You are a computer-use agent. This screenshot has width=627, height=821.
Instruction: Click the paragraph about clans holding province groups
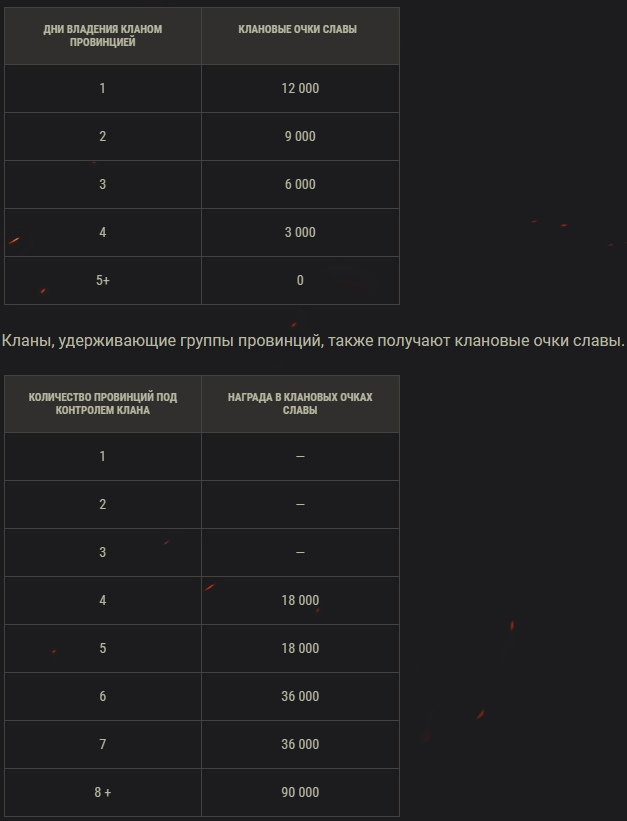tap(313, 341)
